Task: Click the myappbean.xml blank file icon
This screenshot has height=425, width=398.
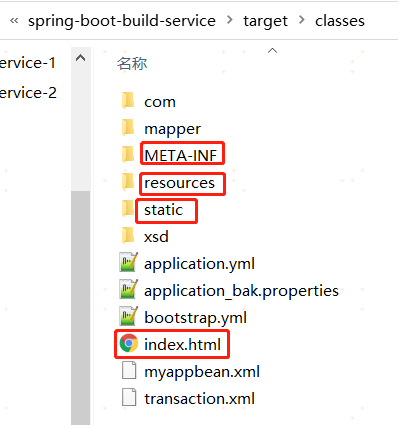Action: click(x=129, y=370)
